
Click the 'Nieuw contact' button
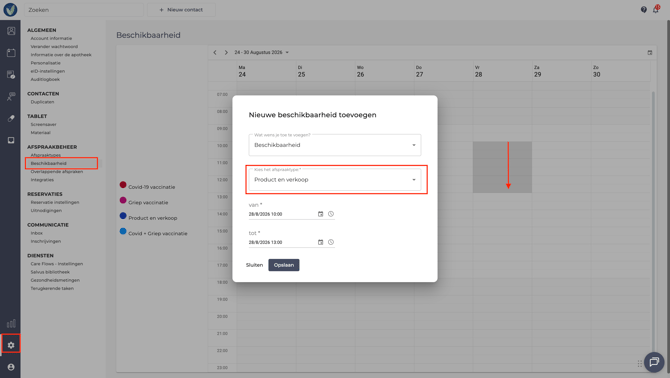(181, 9)
